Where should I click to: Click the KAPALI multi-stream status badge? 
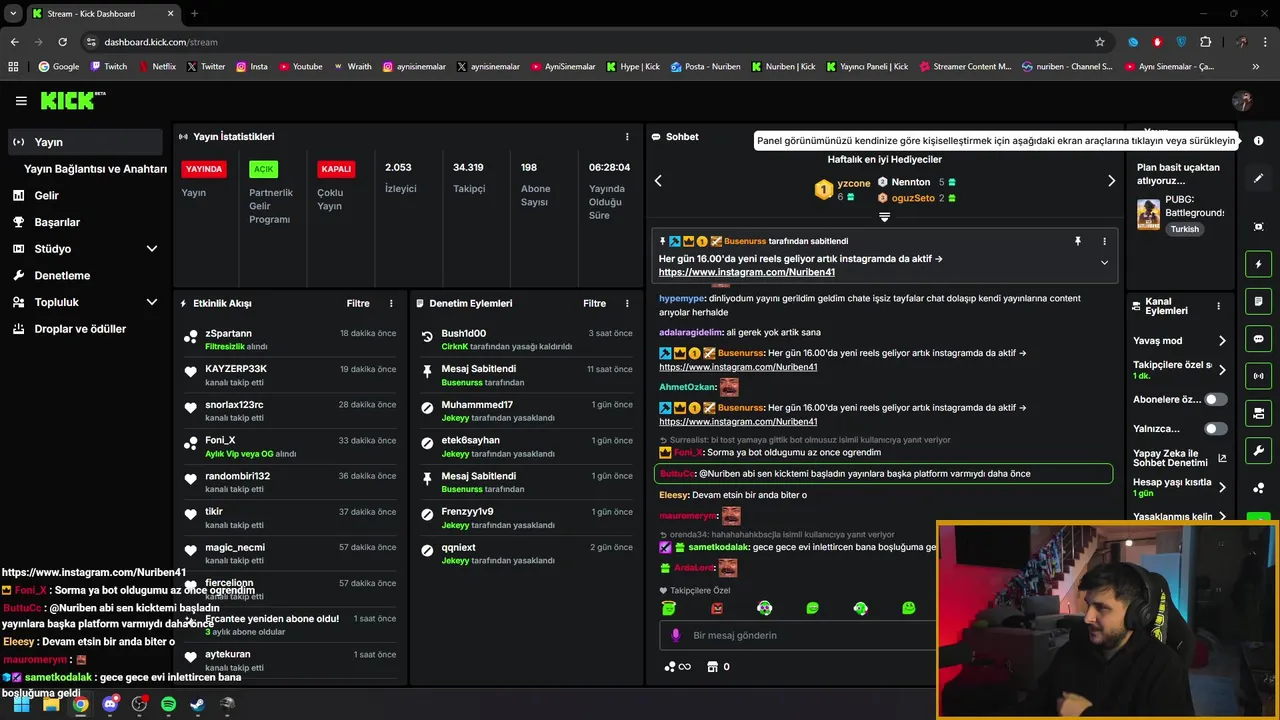[336, 169]
